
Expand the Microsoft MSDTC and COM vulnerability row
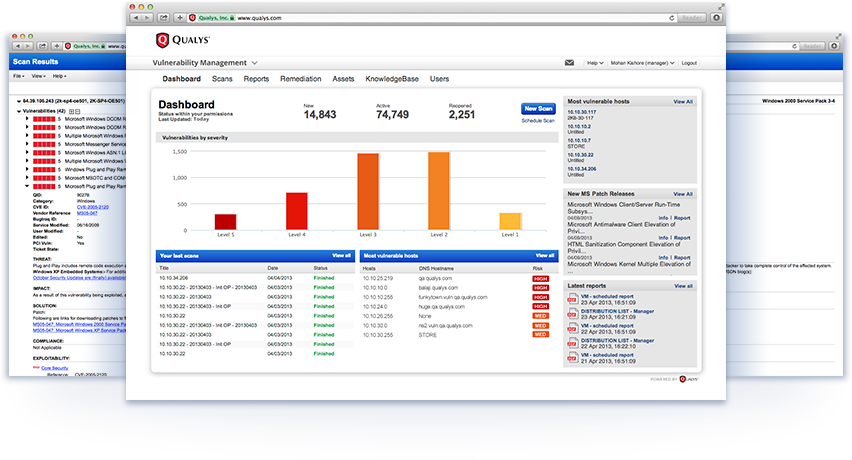pyautogui.click(x=27, y=178)
